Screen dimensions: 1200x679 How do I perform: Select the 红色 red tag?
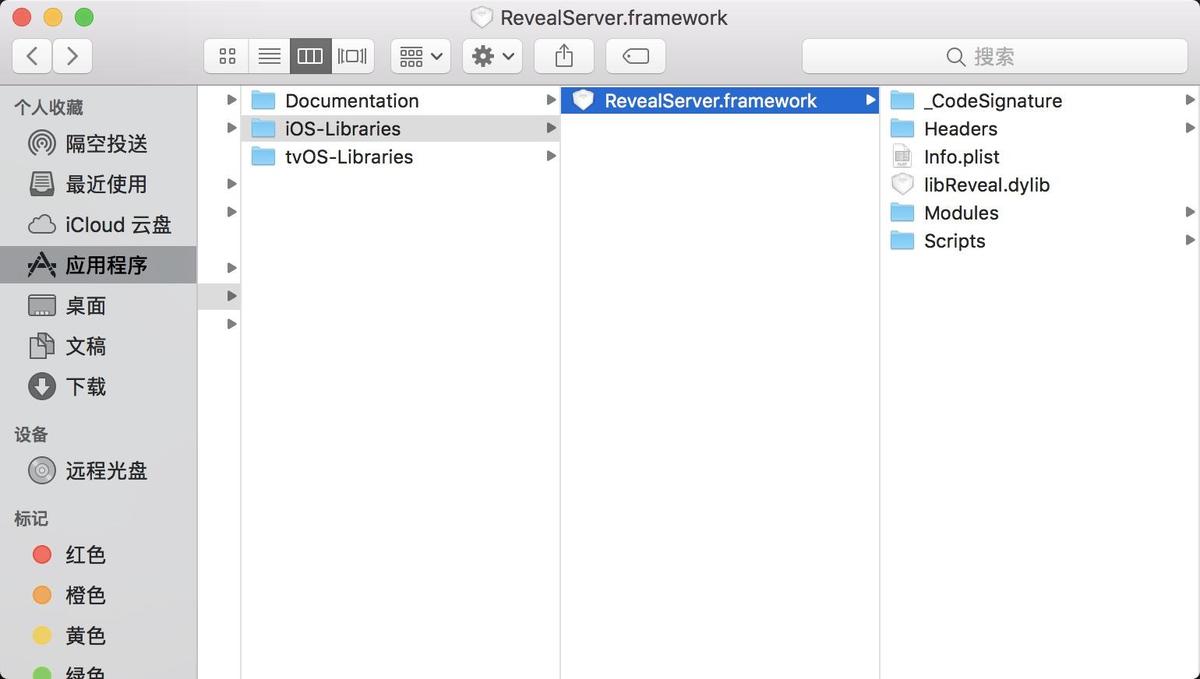98,555
